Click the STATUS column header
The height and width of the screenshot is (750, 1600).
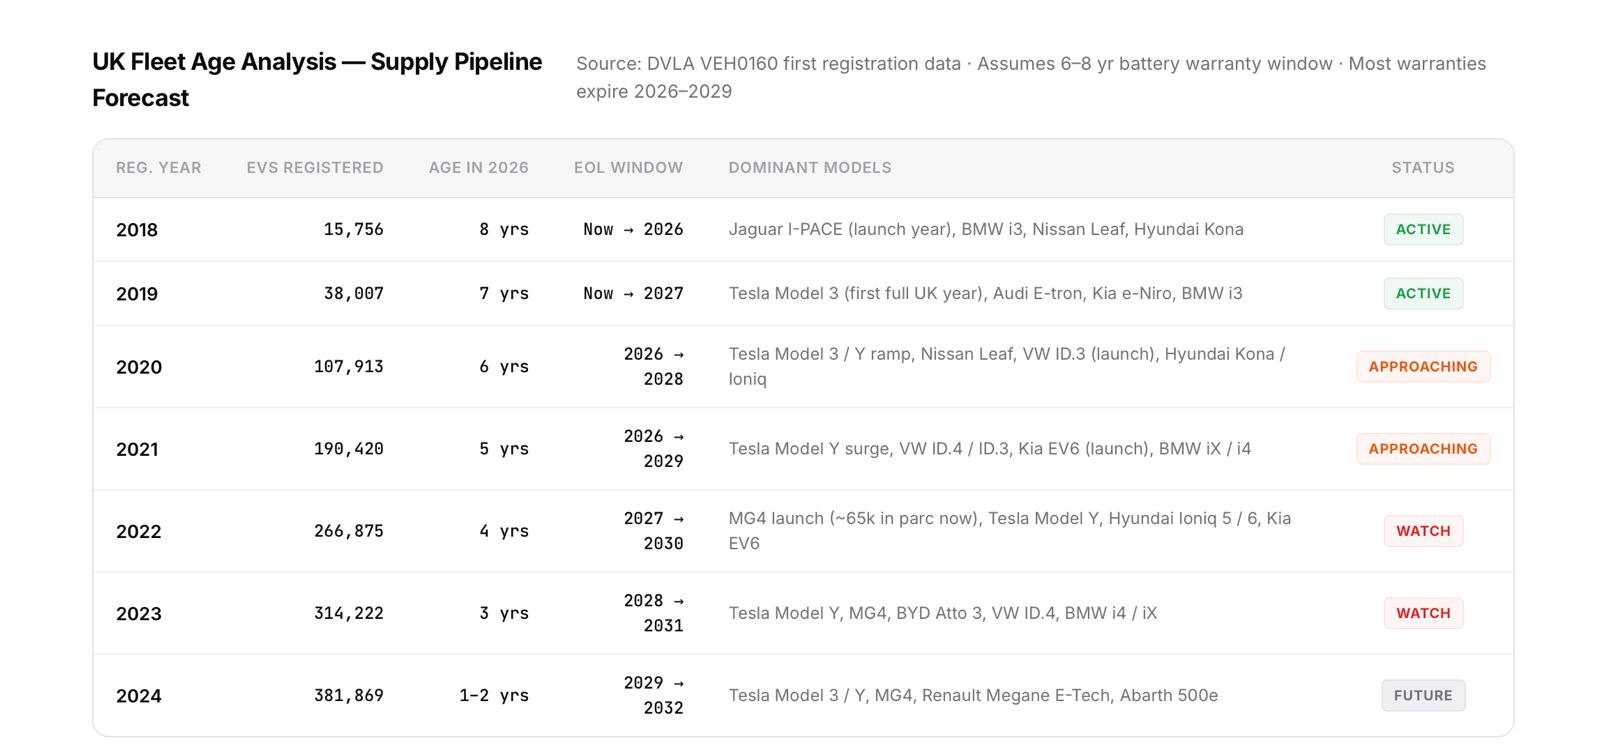1422,168
